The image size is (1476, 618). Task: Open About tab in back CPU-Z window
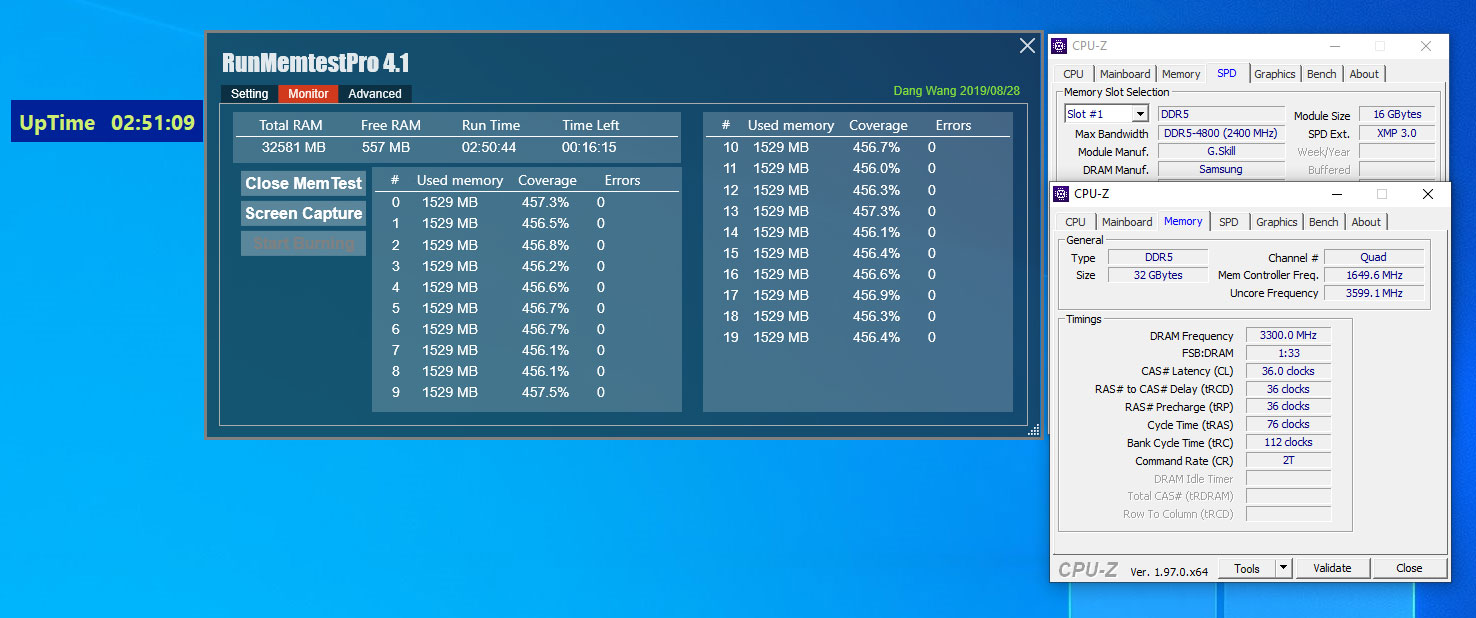(1364, 74)
